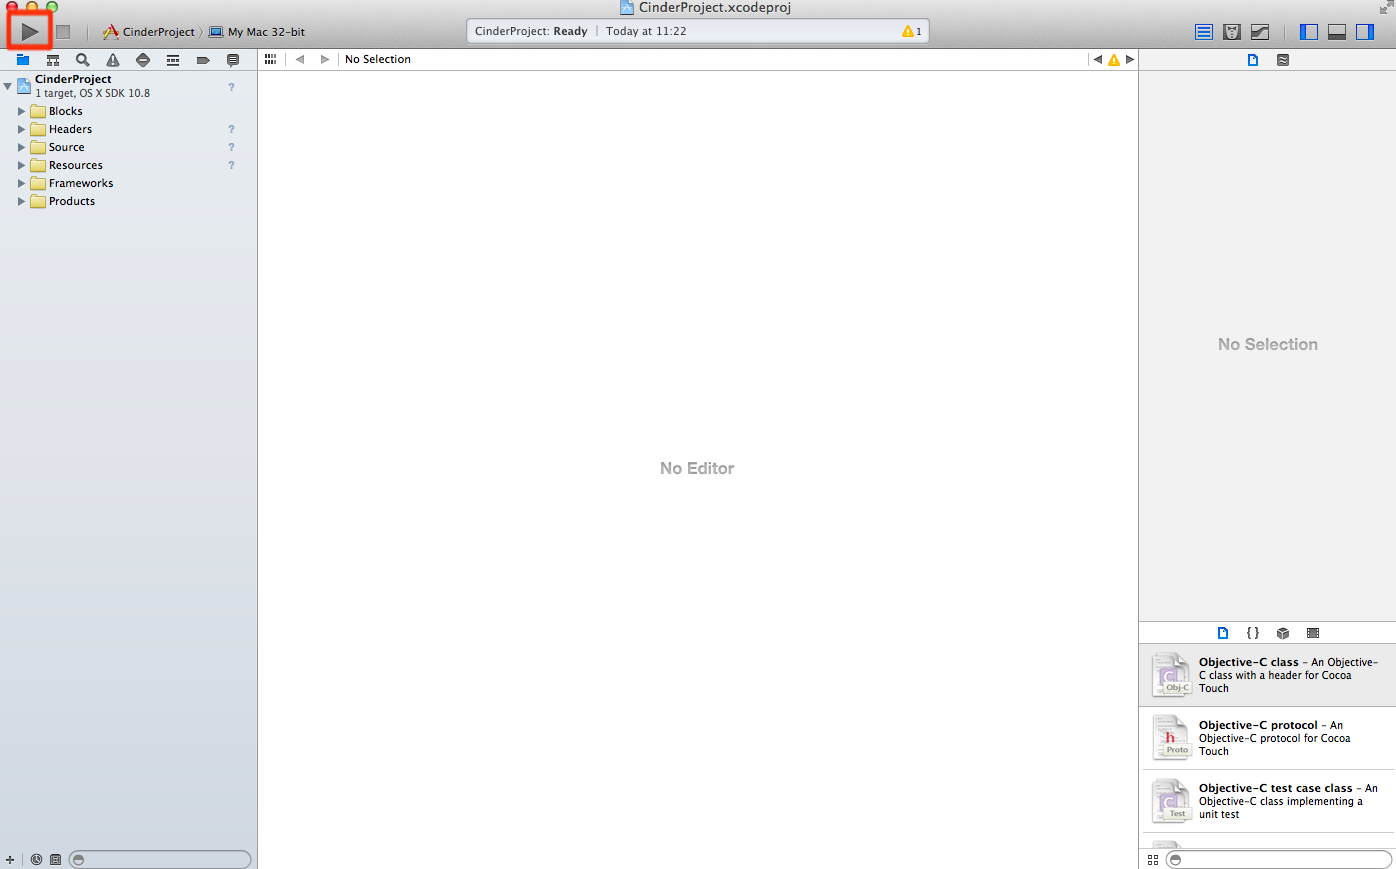Select the Objective-C protocol template
Screen dimensions: 1396x869
click(1268, 738)
